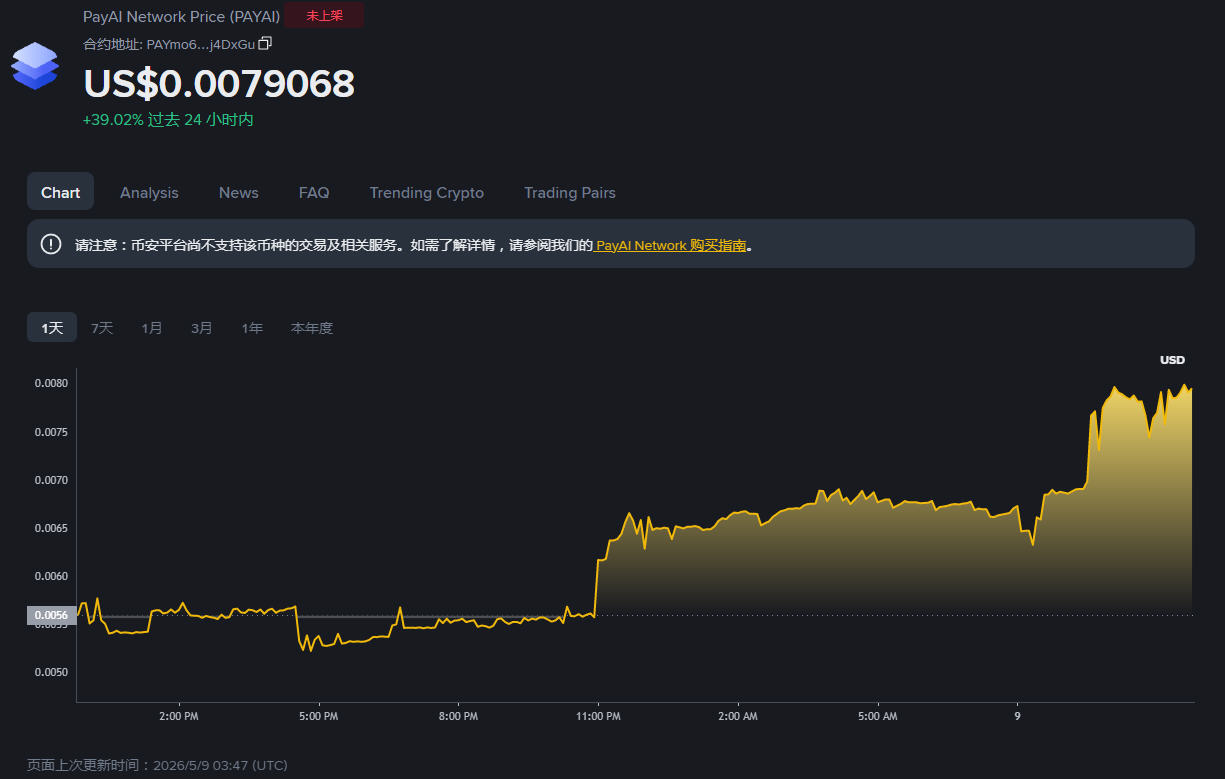Click the 未上架 status badge
The width and height of the screenshot is (1225, 779).
[324, 15]
